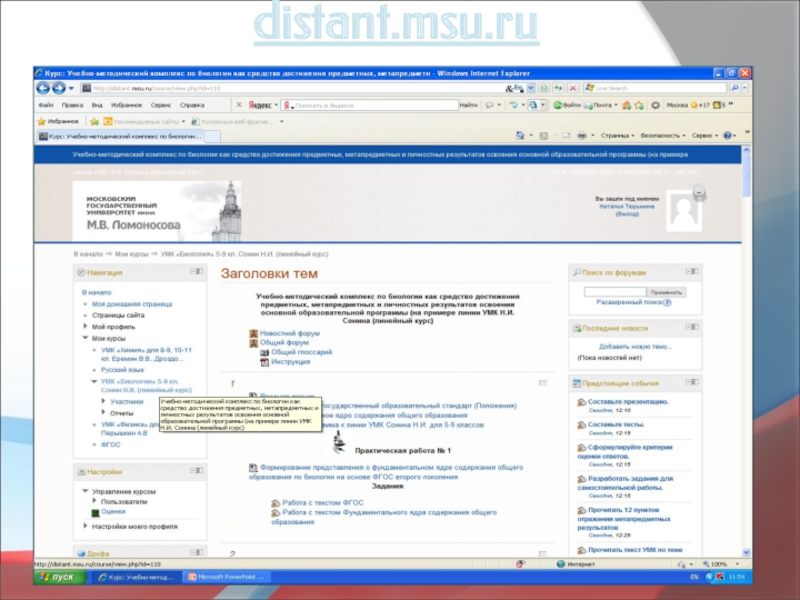Click the Добавить новую тему link
The height and width of the screenshot is (600, 800).
point(635,347)
